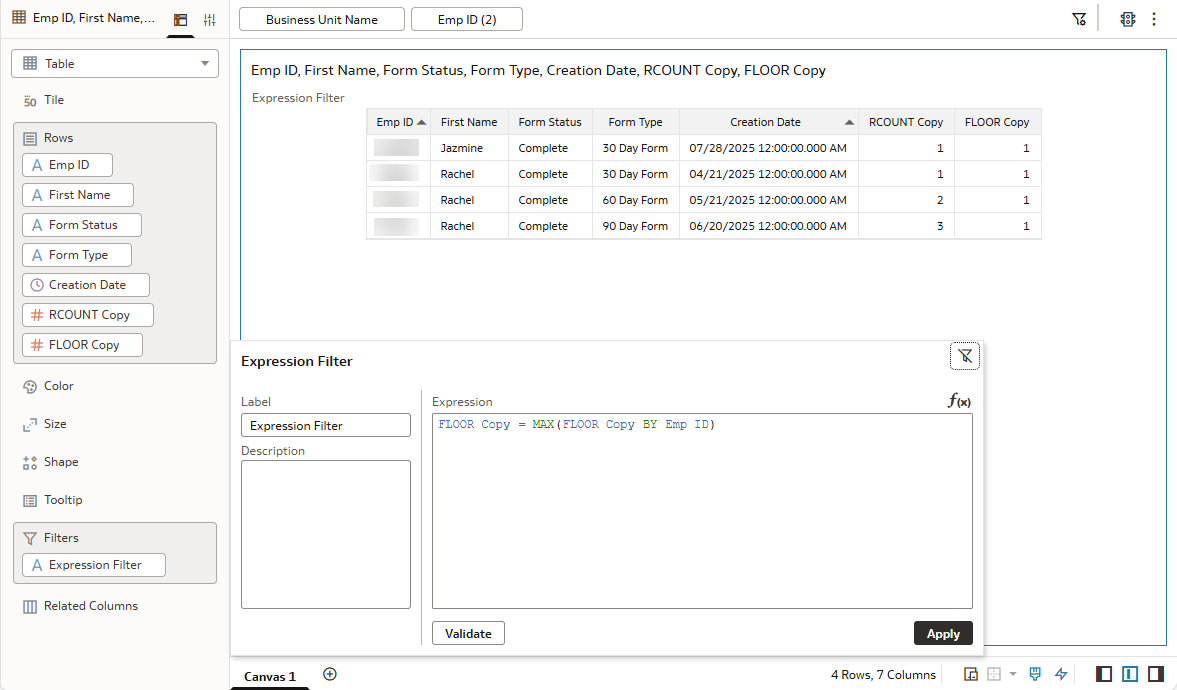Click the Shape section icon
1177x690 pixels.
(30, 463)
